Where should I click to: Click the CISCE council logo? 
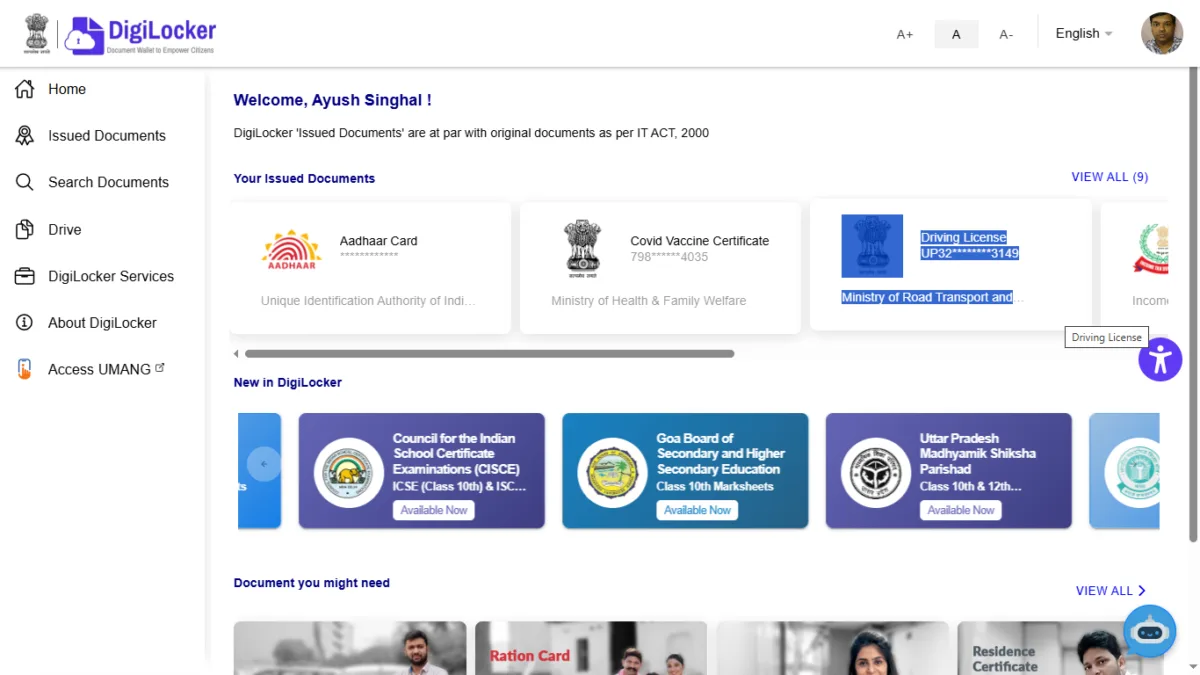(349, 472)
